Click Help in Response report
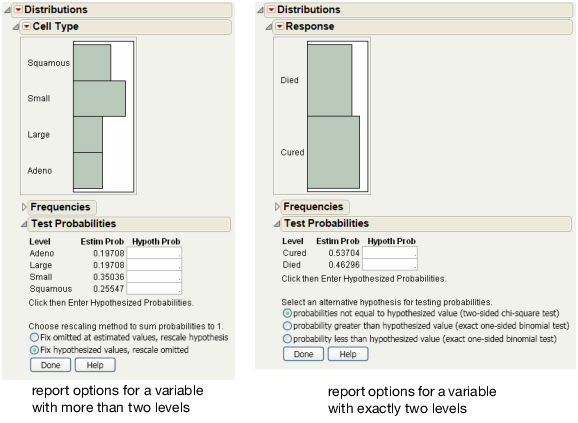The image size is (578, 423). 348,354
